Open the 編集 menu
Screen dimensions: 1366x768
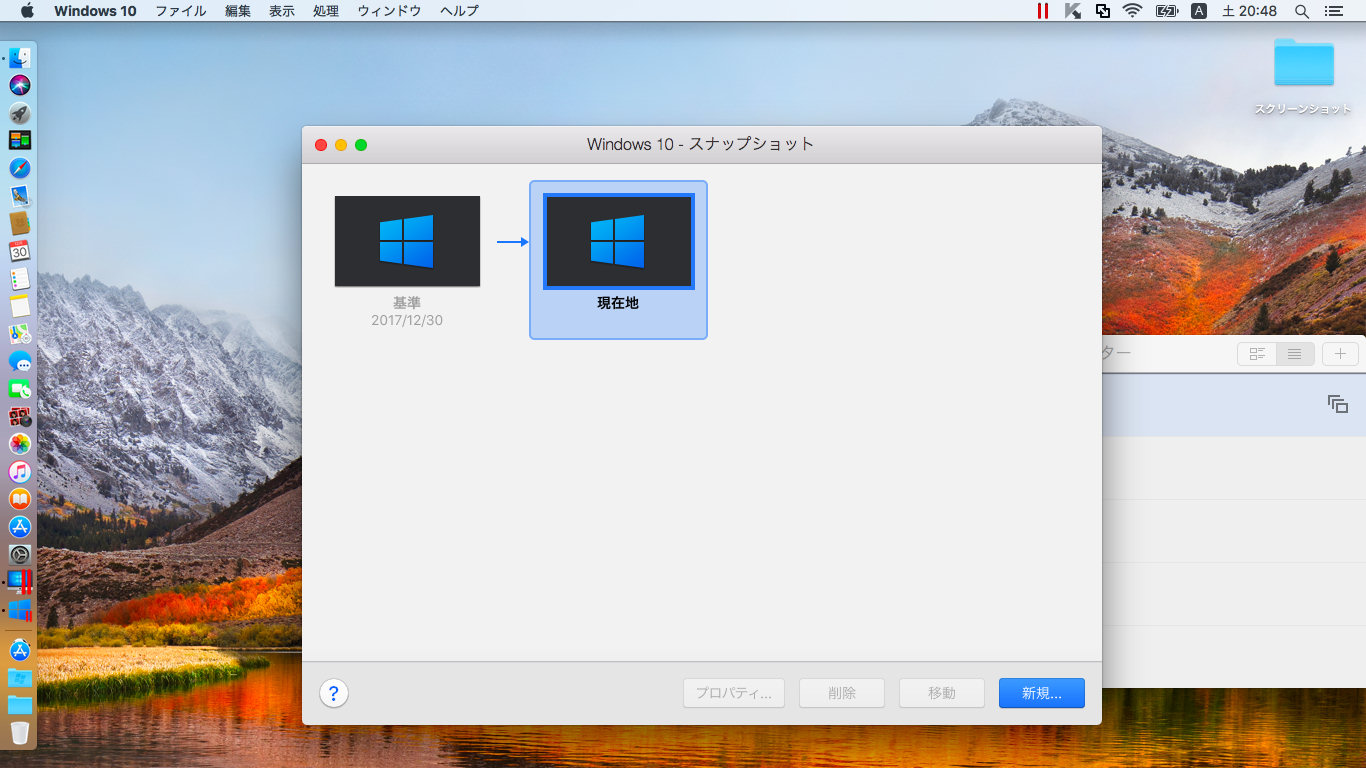pyautogui.click(x=238, y=11)
